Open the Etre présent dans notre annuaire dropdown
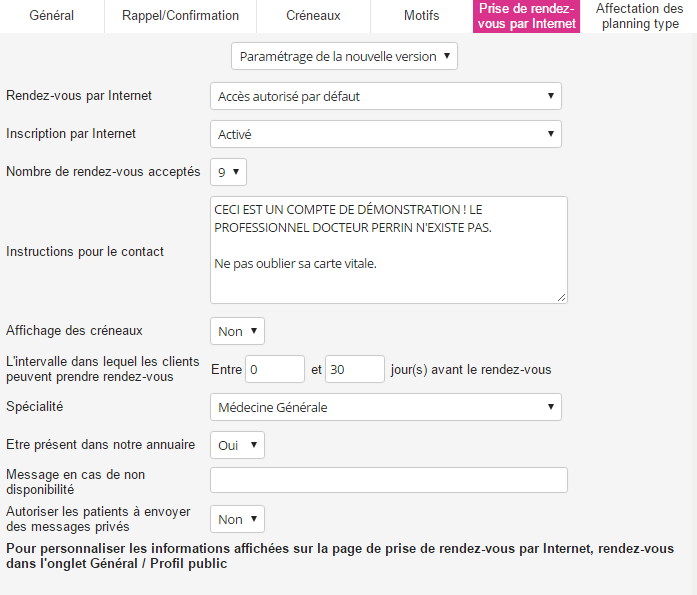Viewport: 697px width, 595px height. point(237,445)
